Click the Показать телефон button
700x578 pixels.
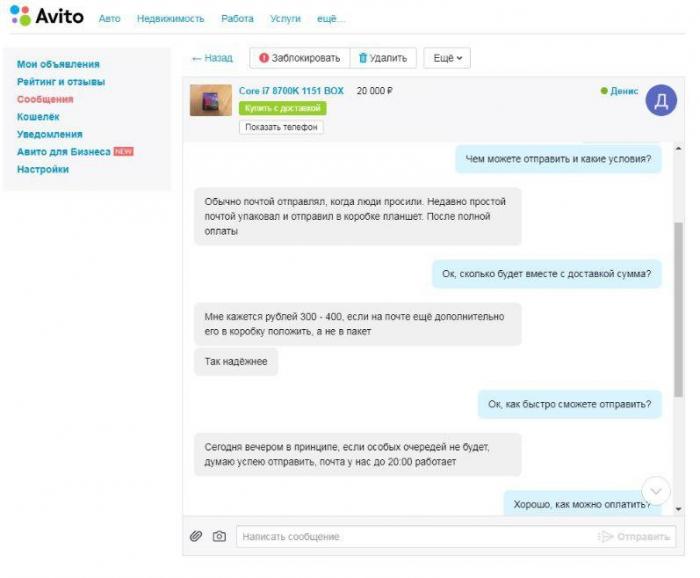[281, 127]
